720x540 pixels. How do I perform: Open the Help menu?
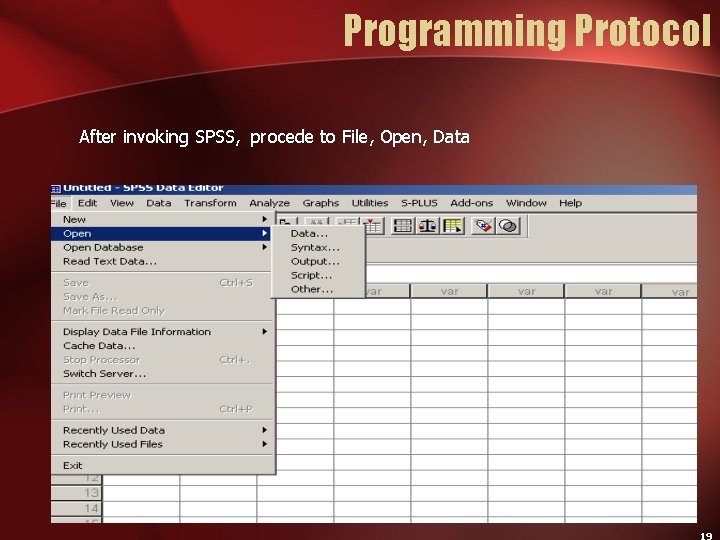click(x=570, y=203)
